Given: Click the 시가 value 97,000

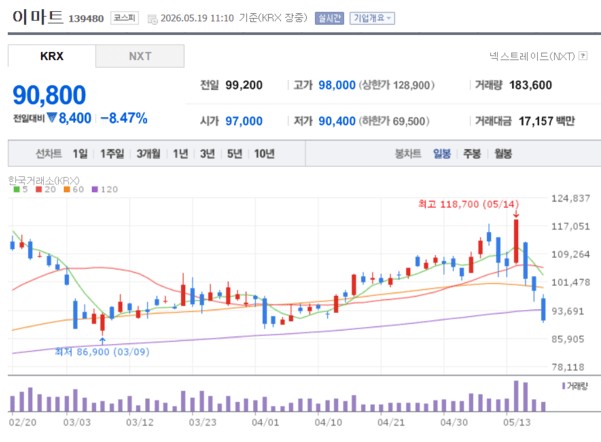Looking at the screenshot, I should click(244, 121).
